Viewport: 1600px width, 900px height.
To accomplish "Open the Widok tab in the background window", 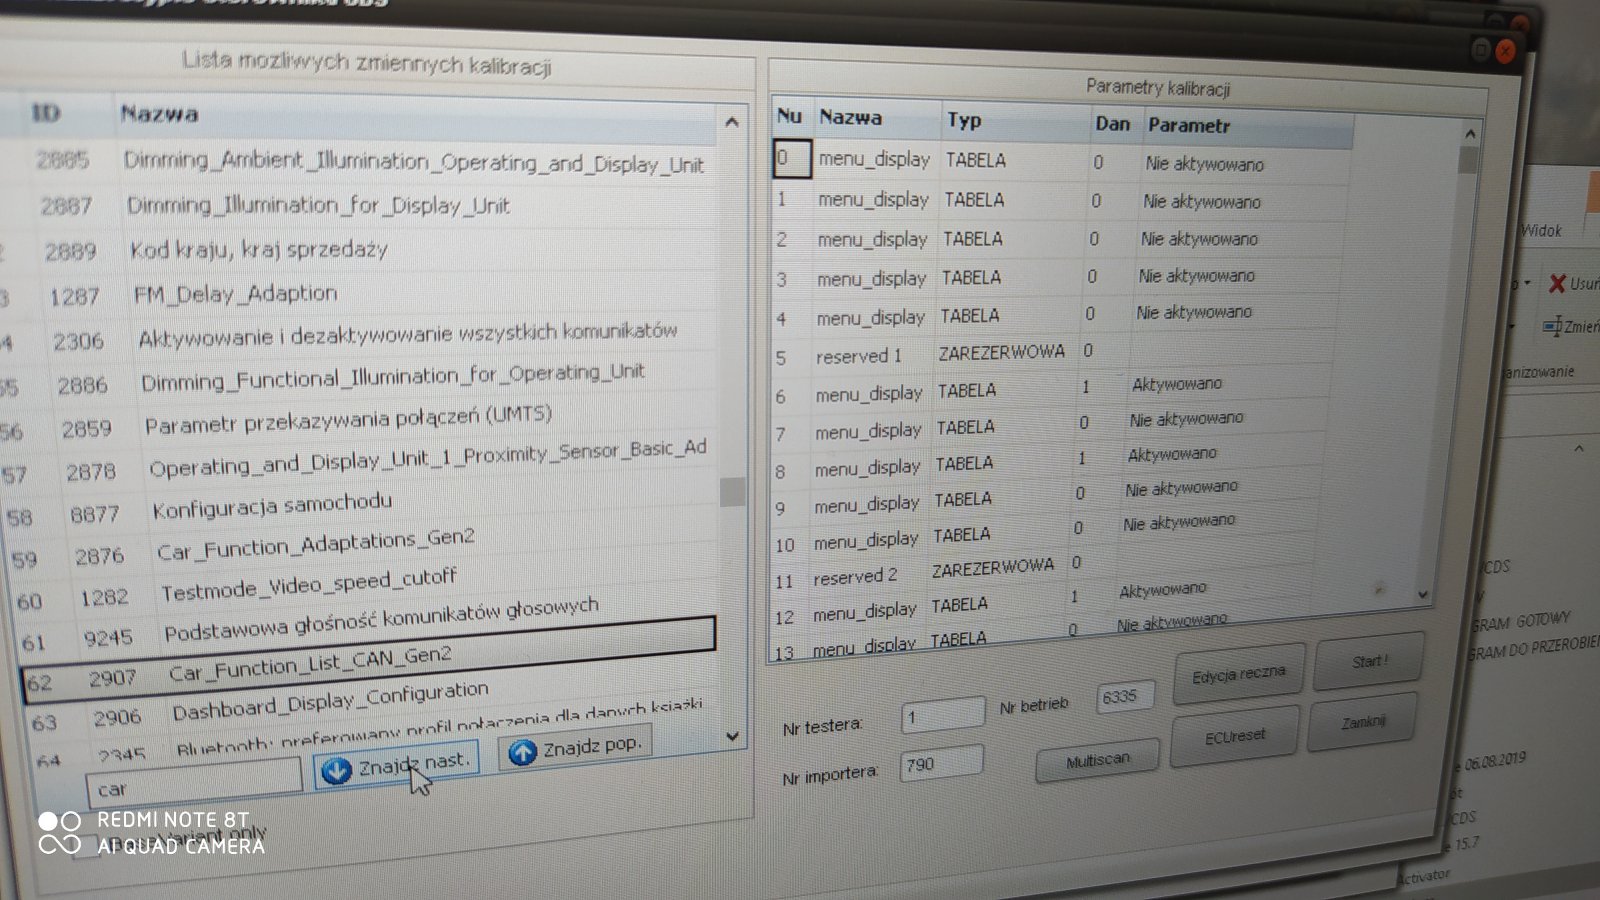I will (x=1541, y=231).
